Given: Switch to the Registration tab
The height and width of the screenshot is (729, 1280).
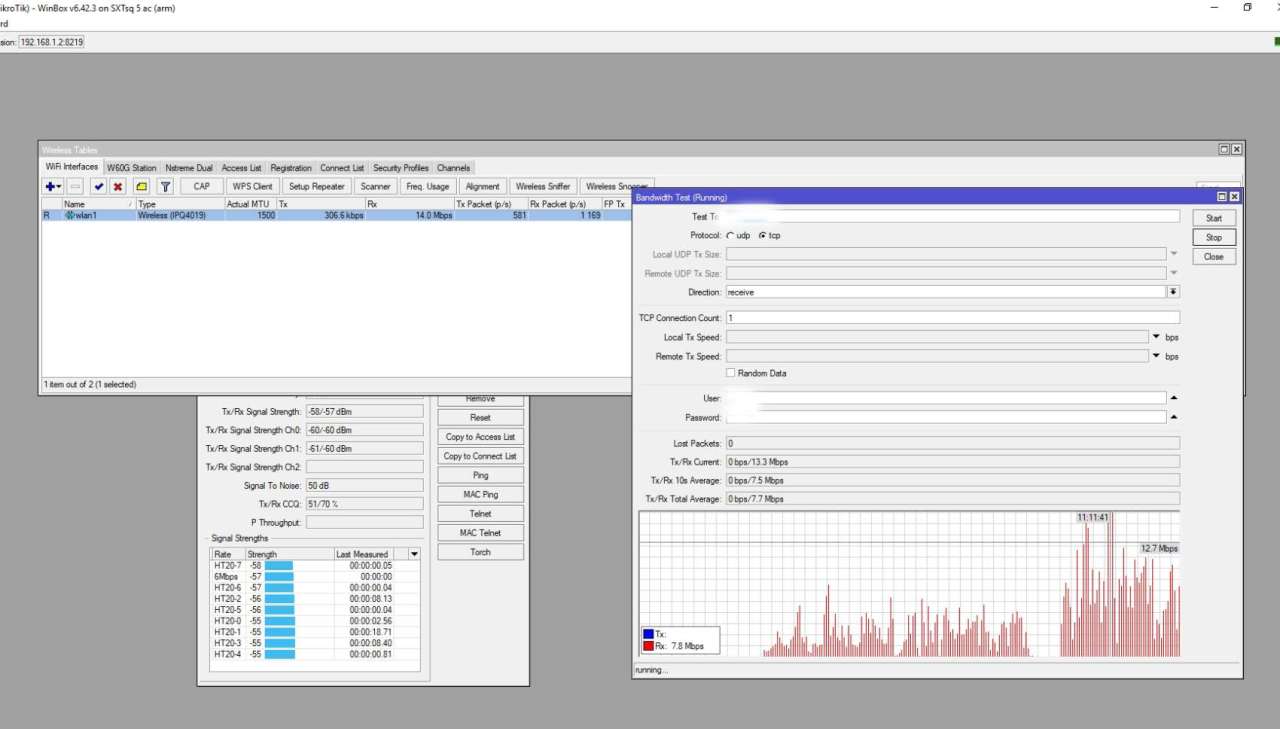Looking at the screenshot, I should click(291, 168).
